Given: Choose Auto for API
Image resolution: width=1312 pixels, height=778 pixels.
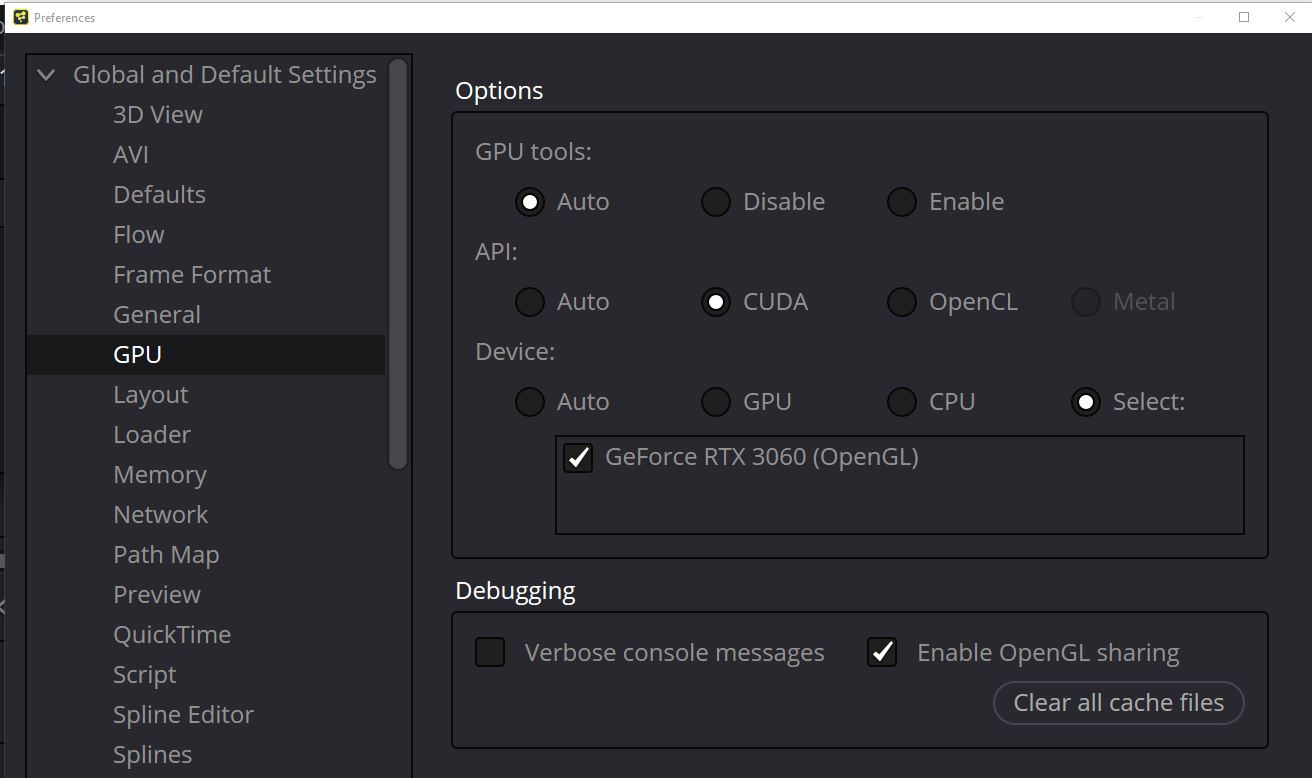Looking at the screenshot, I should click(x=530, y=302).
